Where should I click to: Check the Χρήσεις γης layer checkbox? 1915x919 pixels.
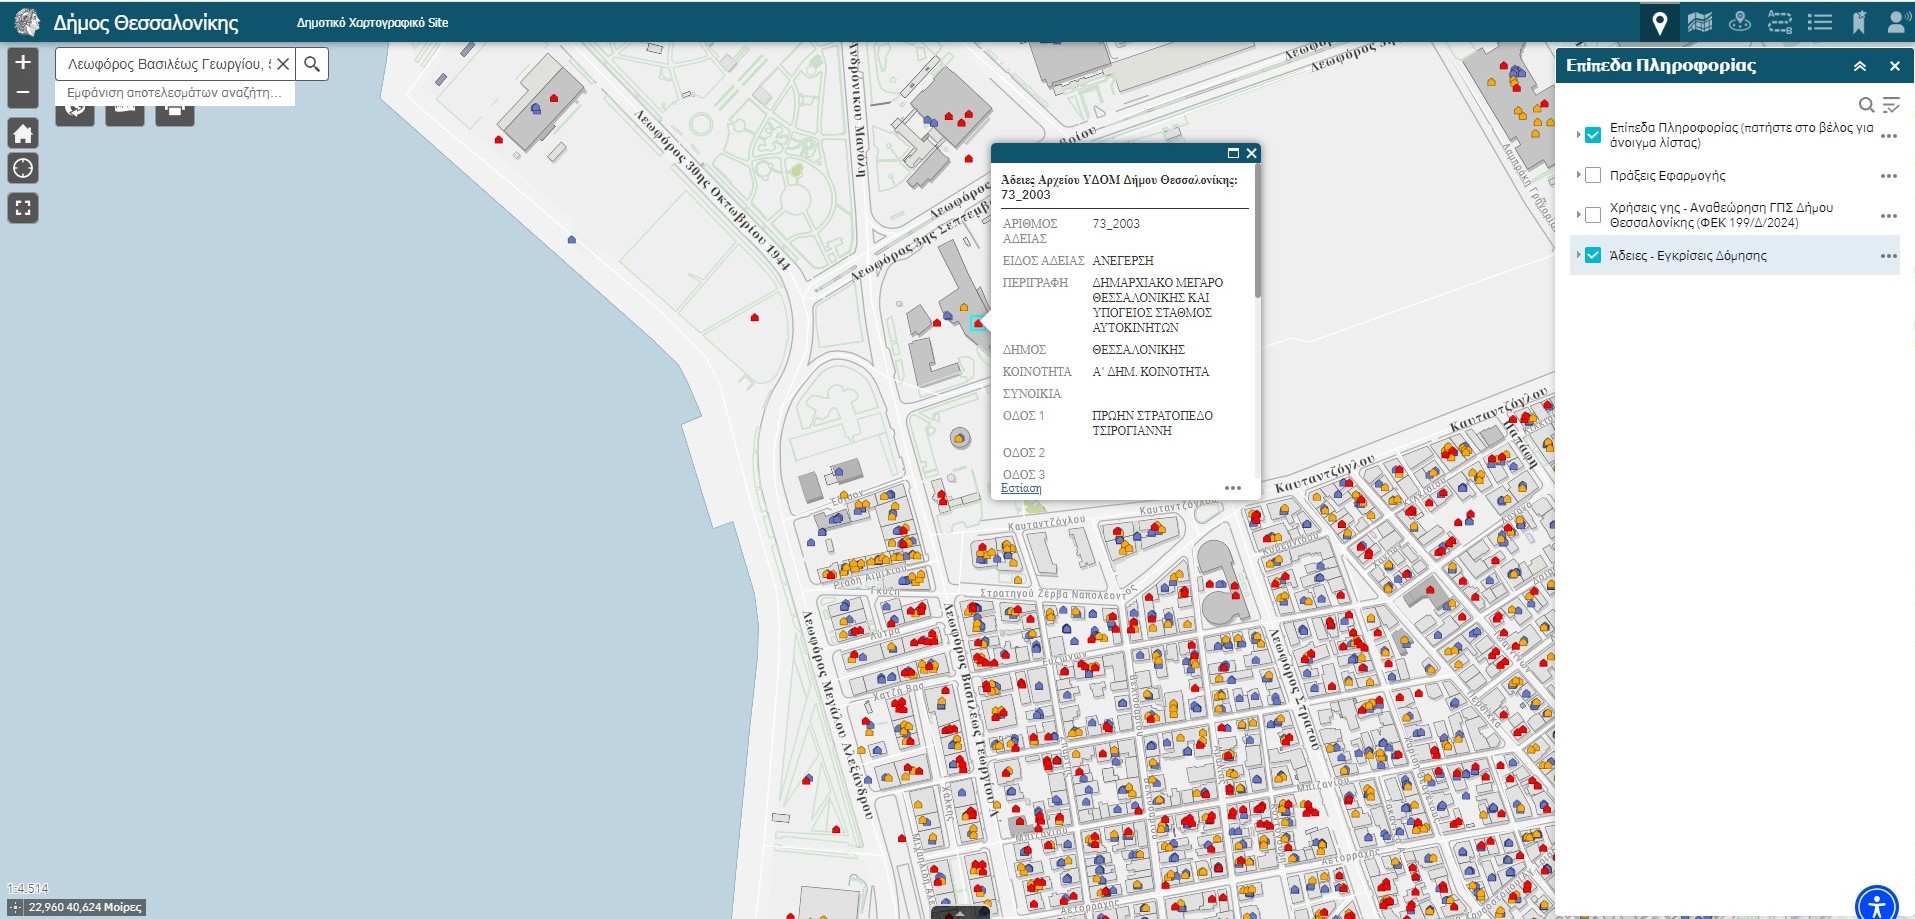pos(1593,215)
